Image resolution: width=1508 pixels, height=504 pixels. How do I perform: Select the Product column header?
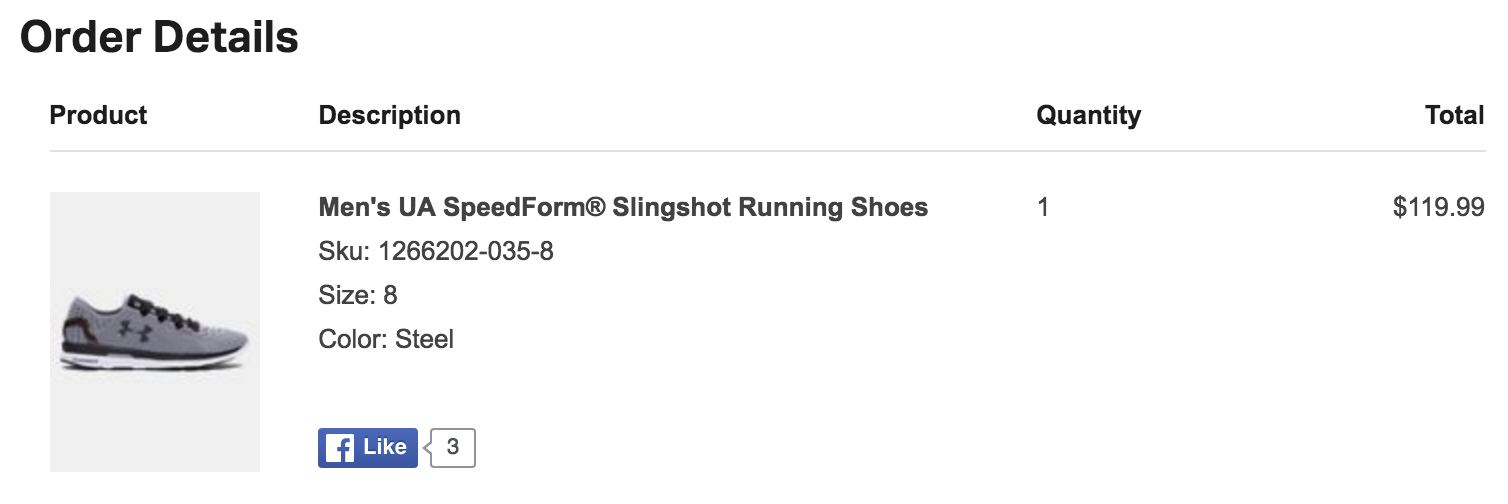[x=98, y=115]
